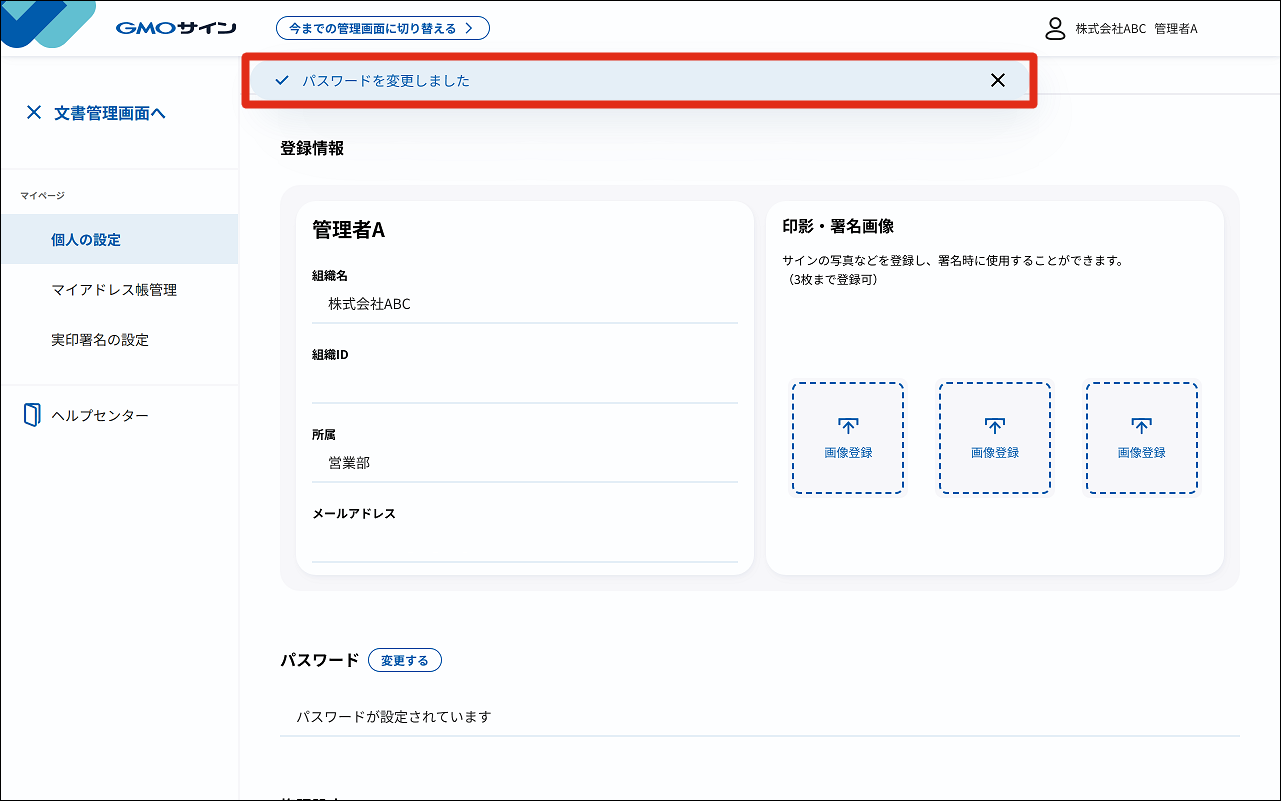Click the 所属 field showing 営業部
1281x801 pixels.
(524, 463)
